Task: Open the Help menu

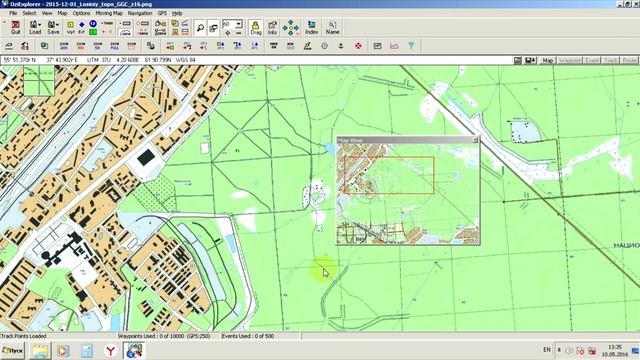Action: tap(177, 13)
